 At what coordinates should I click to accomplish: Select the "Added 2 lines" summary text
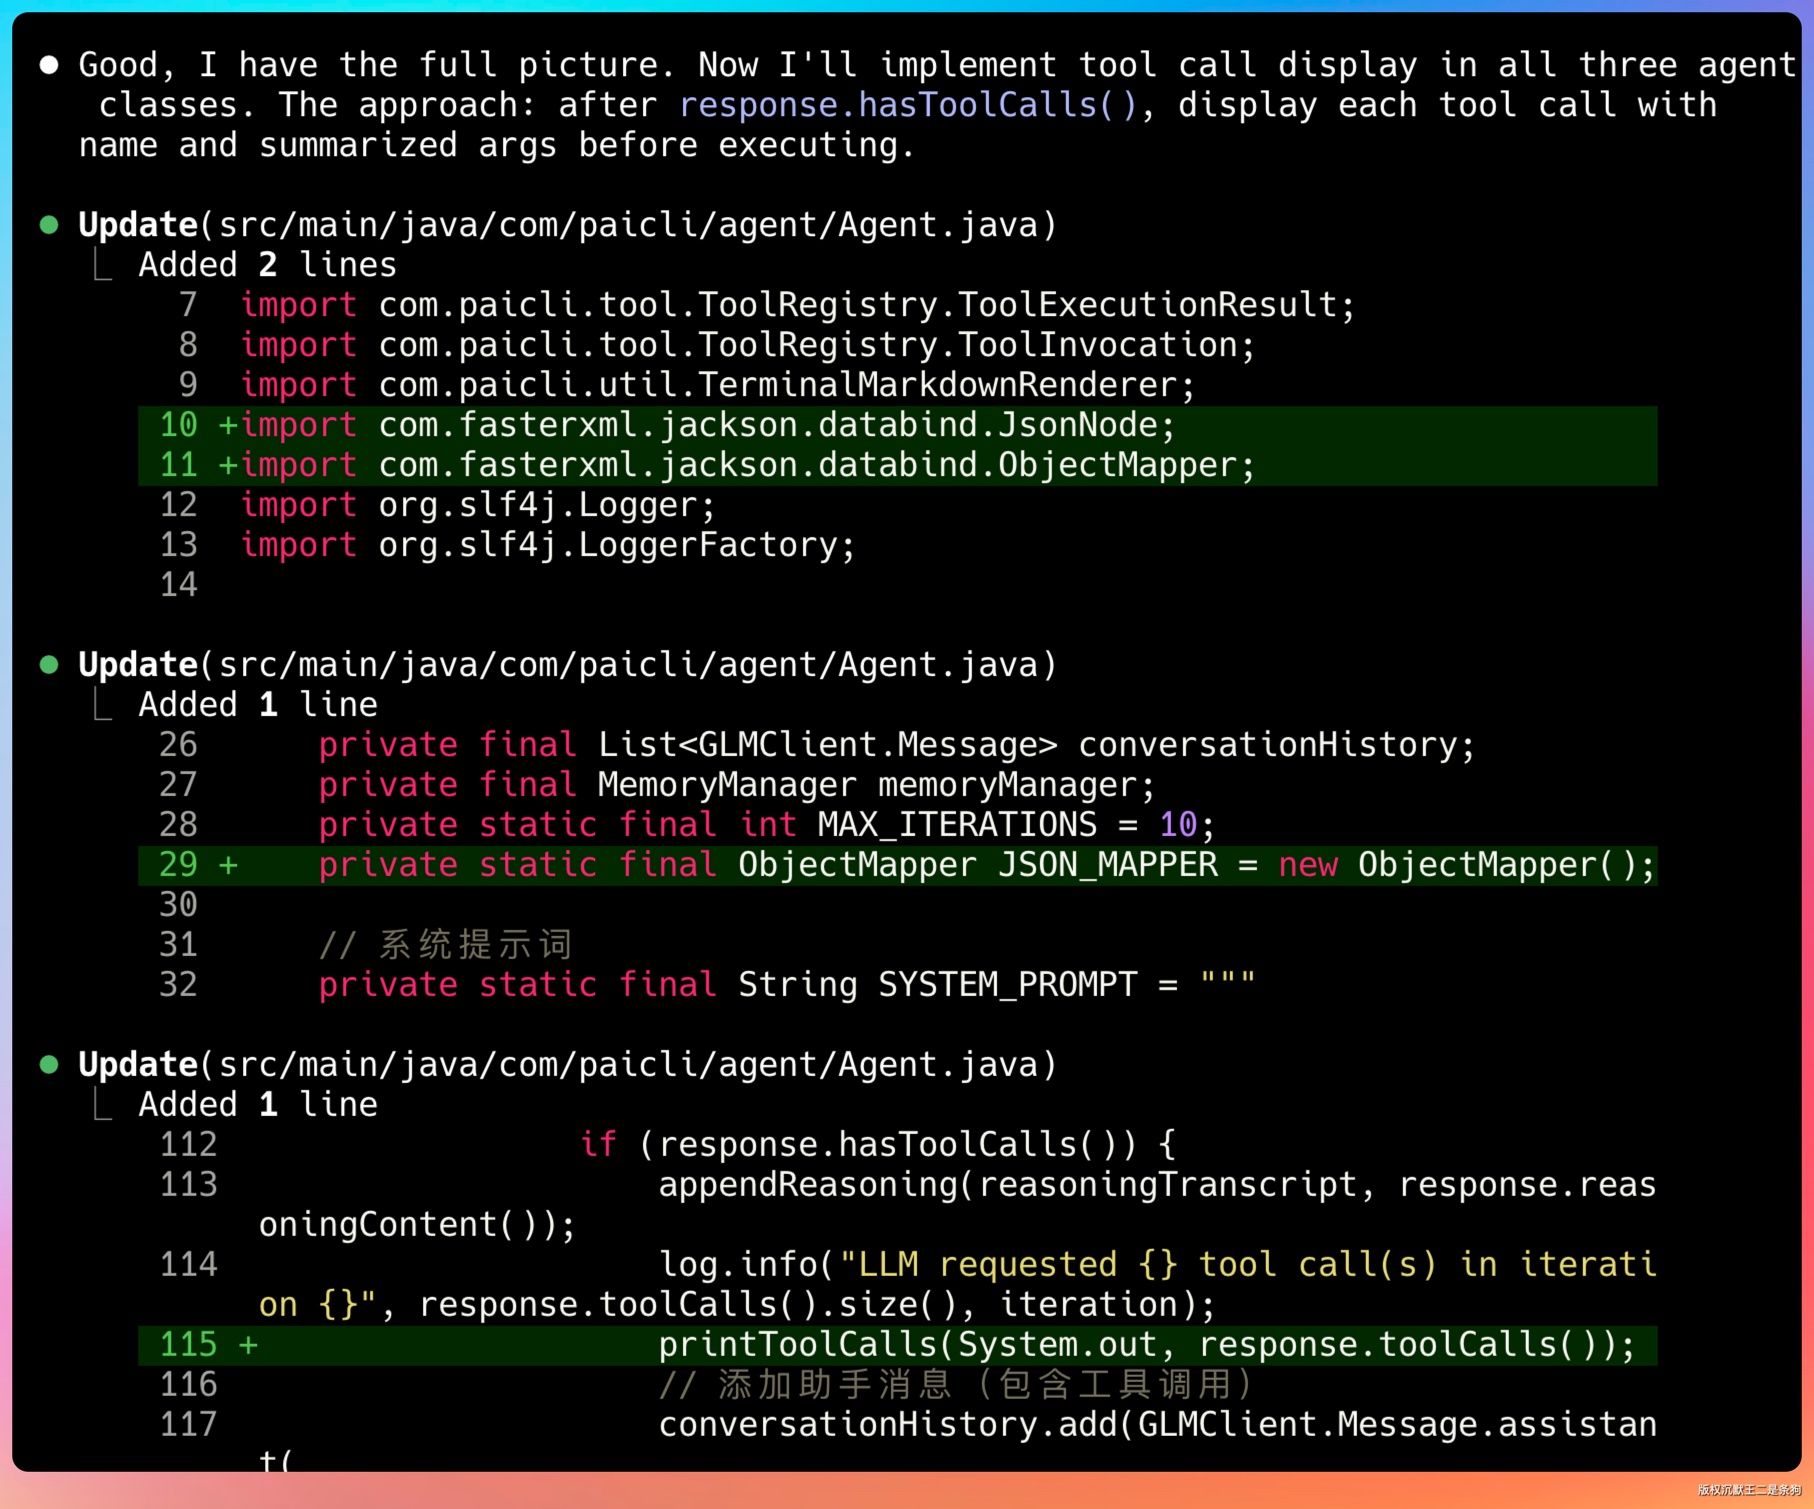tap(267, 265)
